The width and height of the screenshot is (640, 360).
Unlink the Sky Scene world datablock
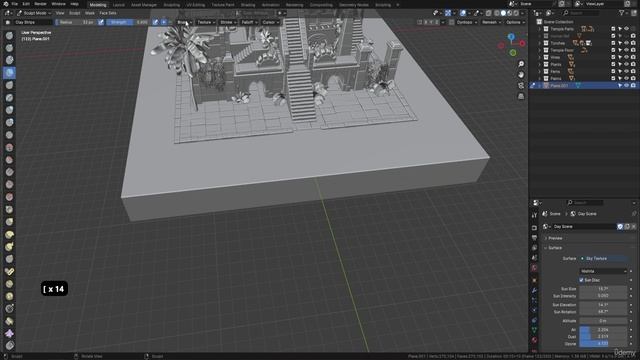point(633,227)
